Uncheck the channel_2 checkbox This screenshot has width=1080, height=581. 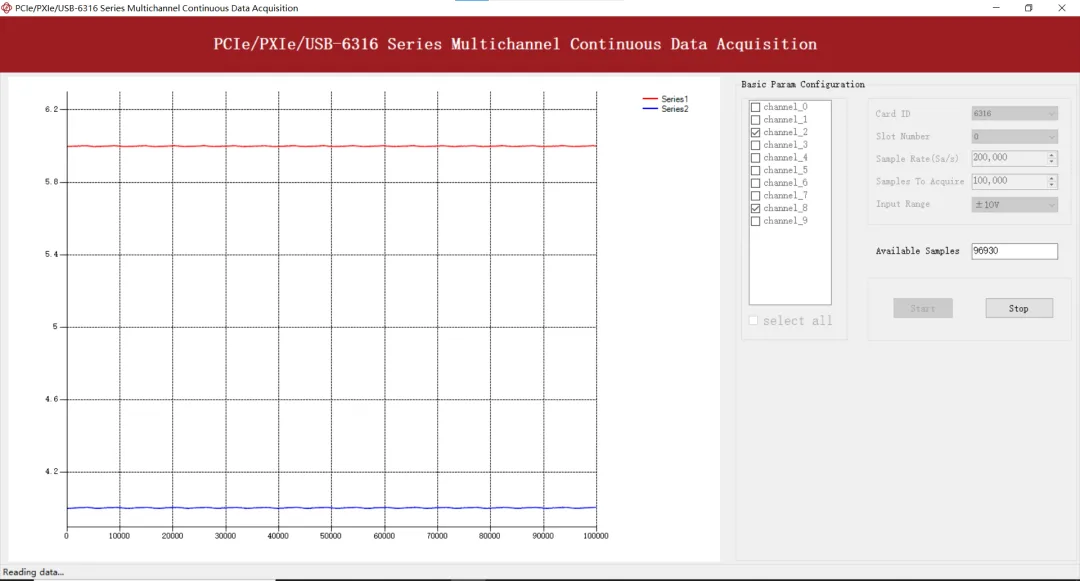tap(756, 133)
